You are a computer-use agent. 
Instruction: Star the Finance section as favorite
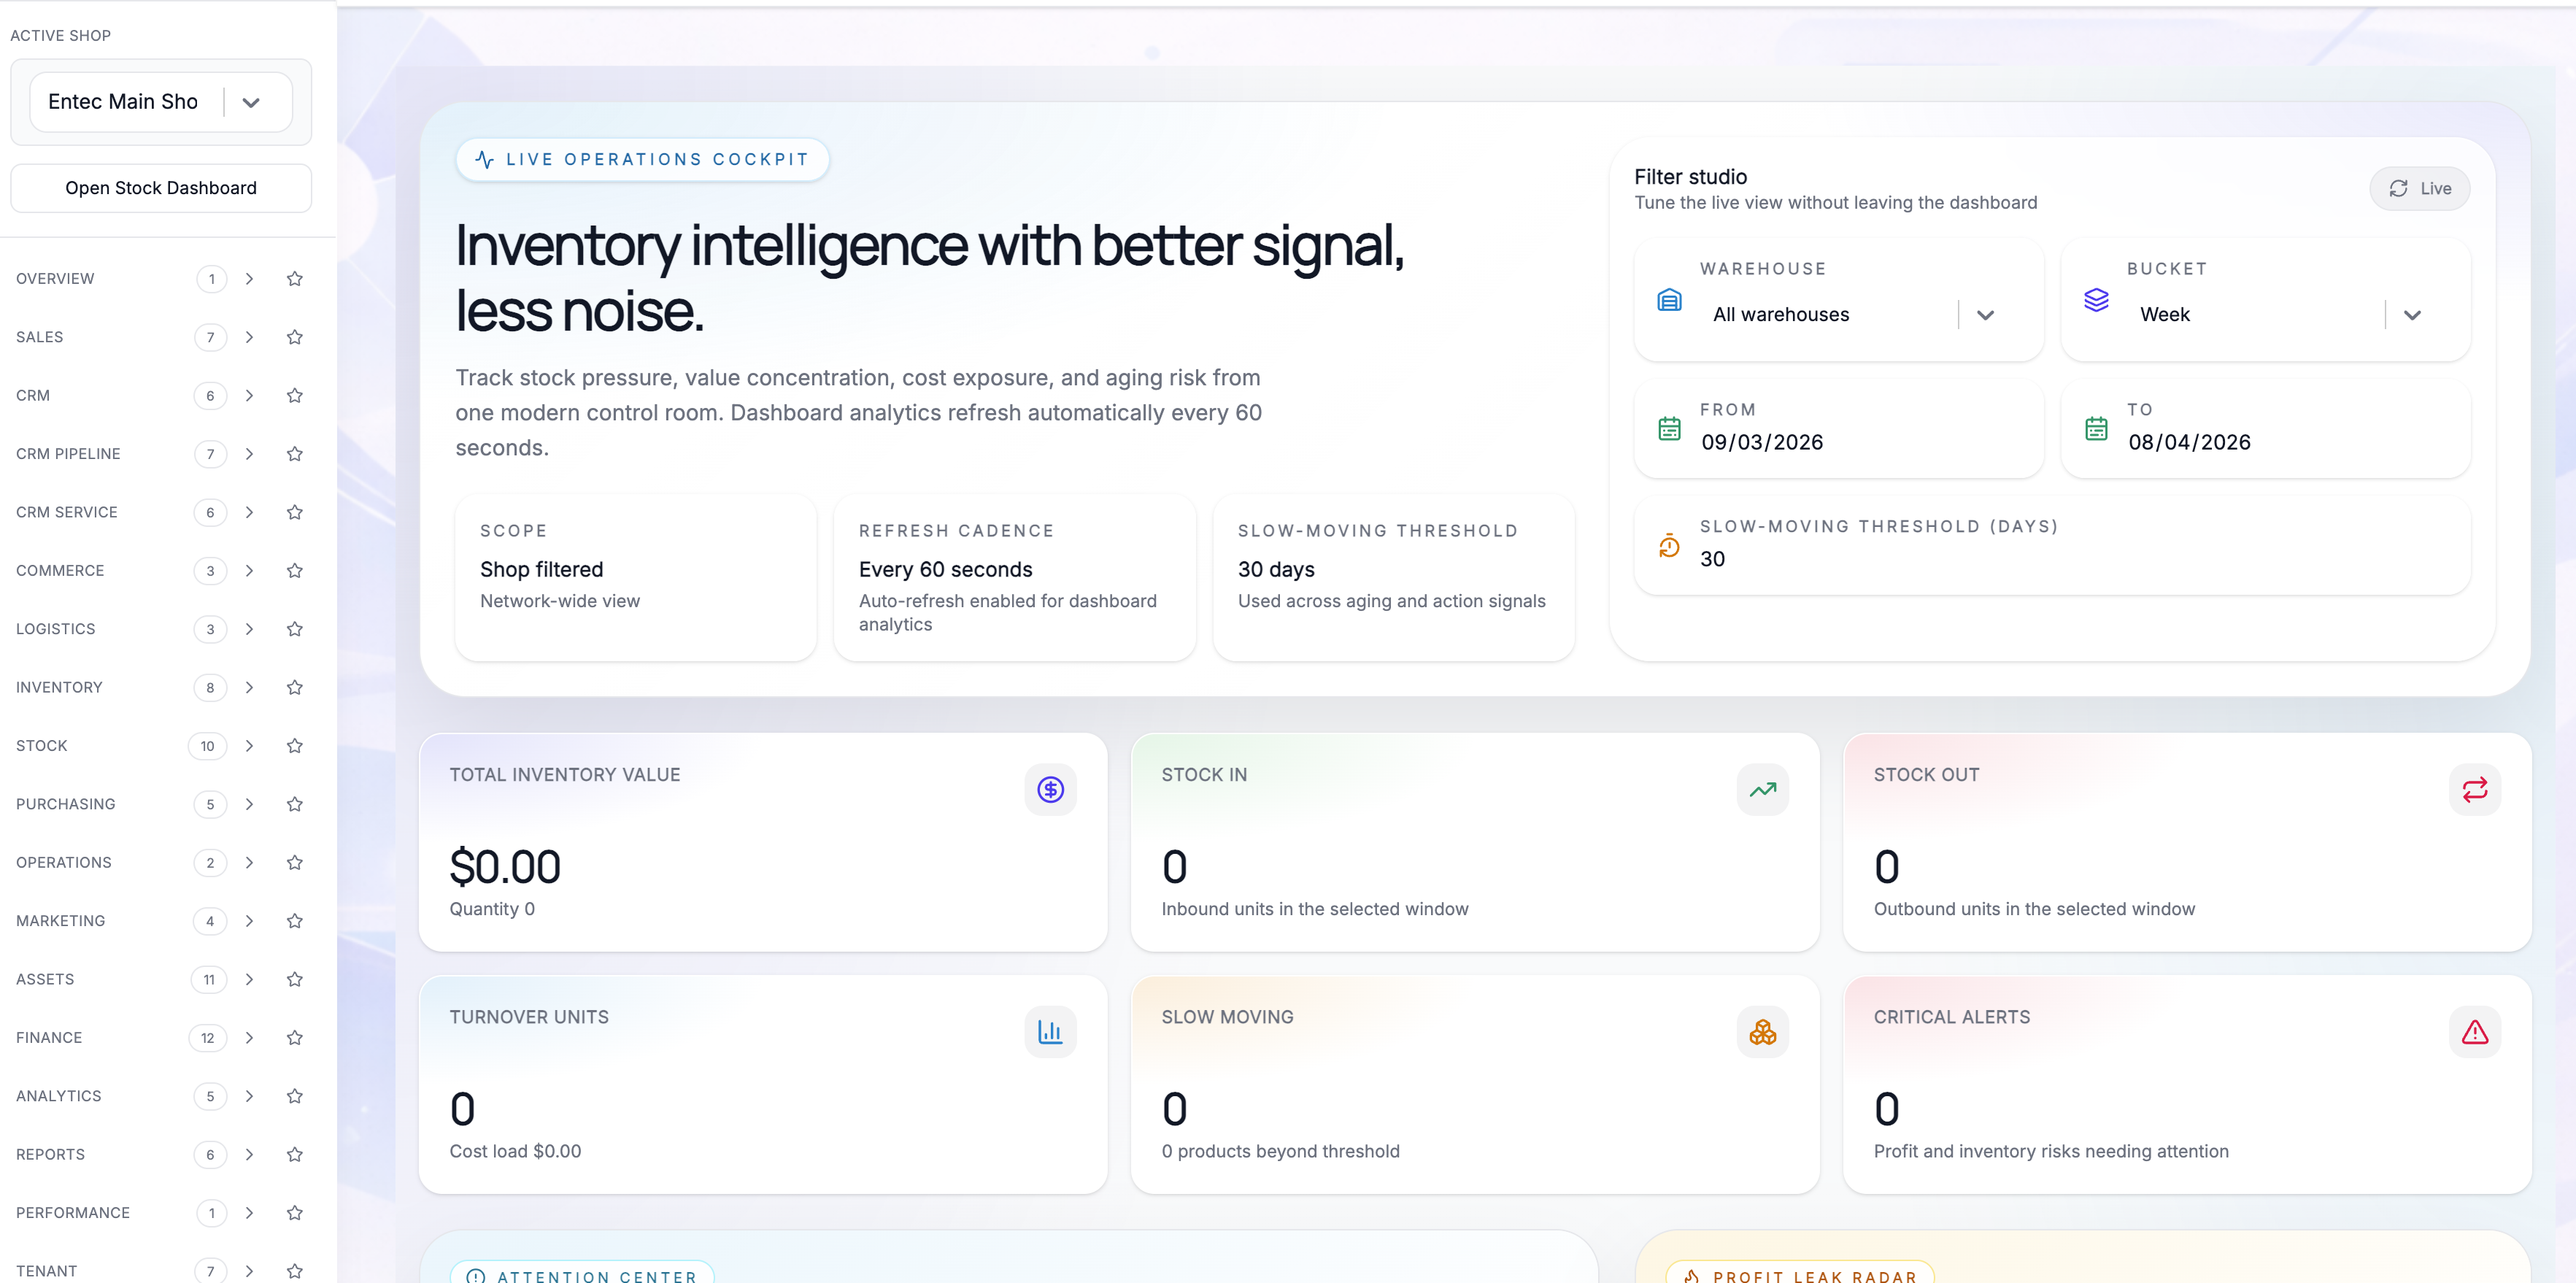point(295,1038)
